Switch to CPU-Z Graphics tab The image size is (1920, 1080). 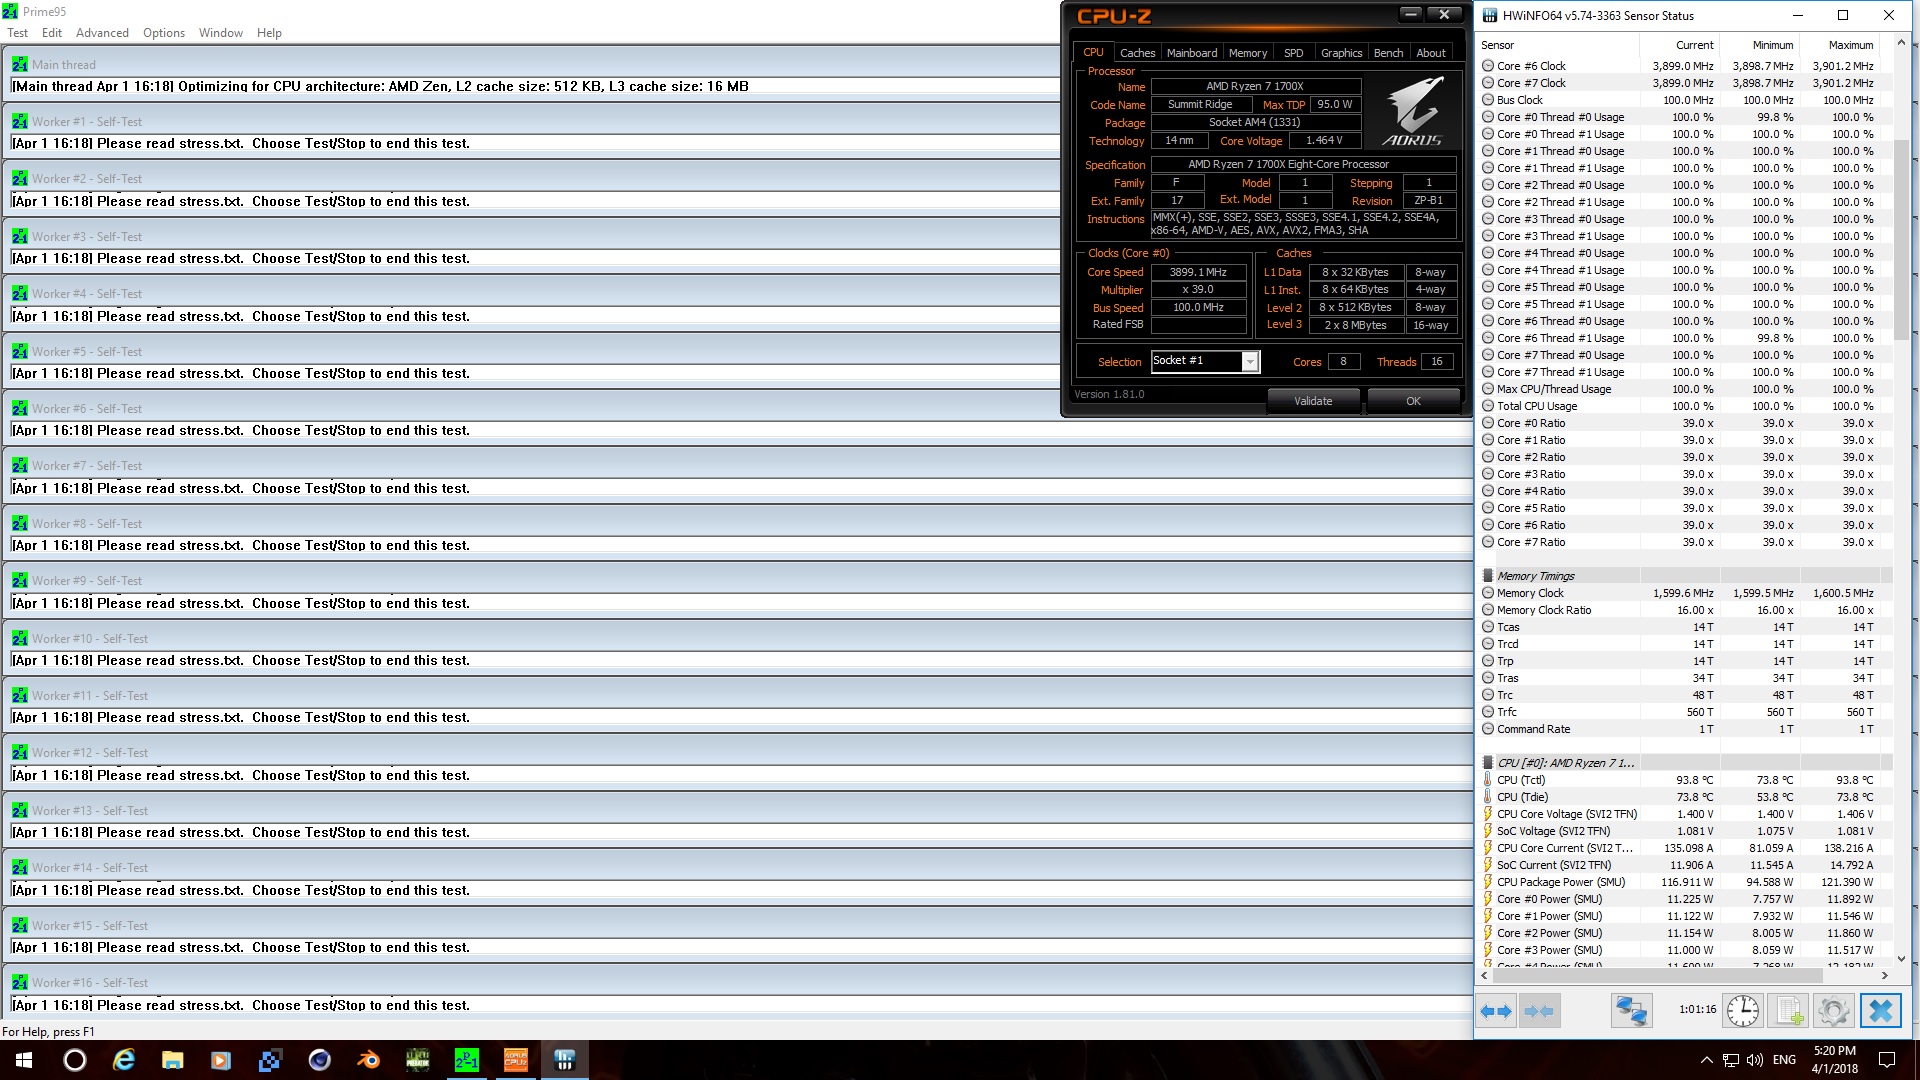(x=1341, y=53)
